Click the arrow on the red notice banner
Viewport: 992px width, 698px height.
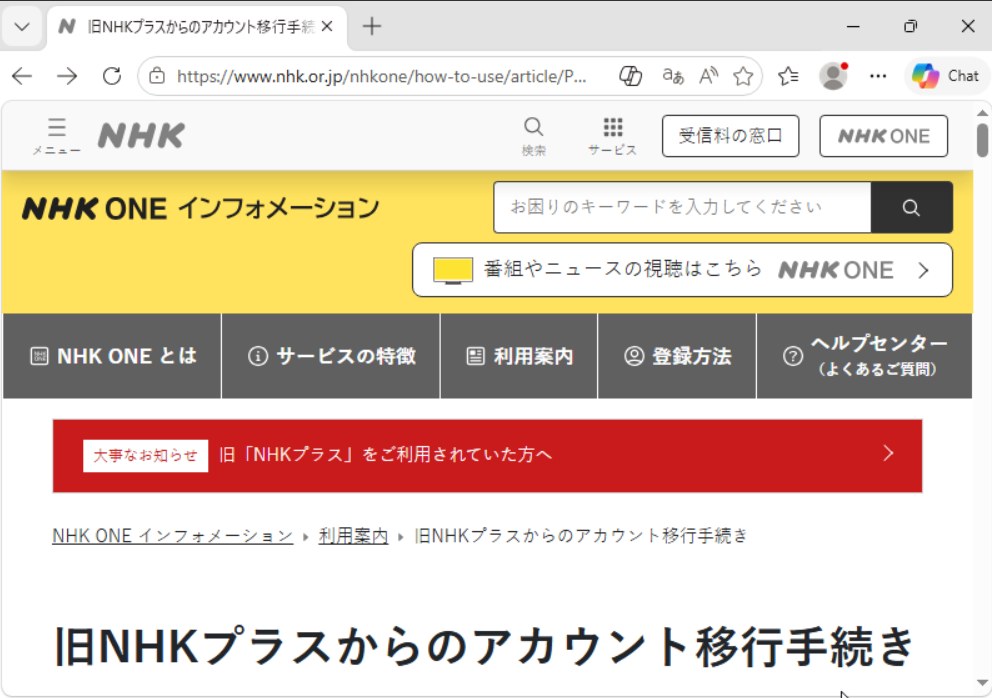pyautogui.click(x=888, y=453)
